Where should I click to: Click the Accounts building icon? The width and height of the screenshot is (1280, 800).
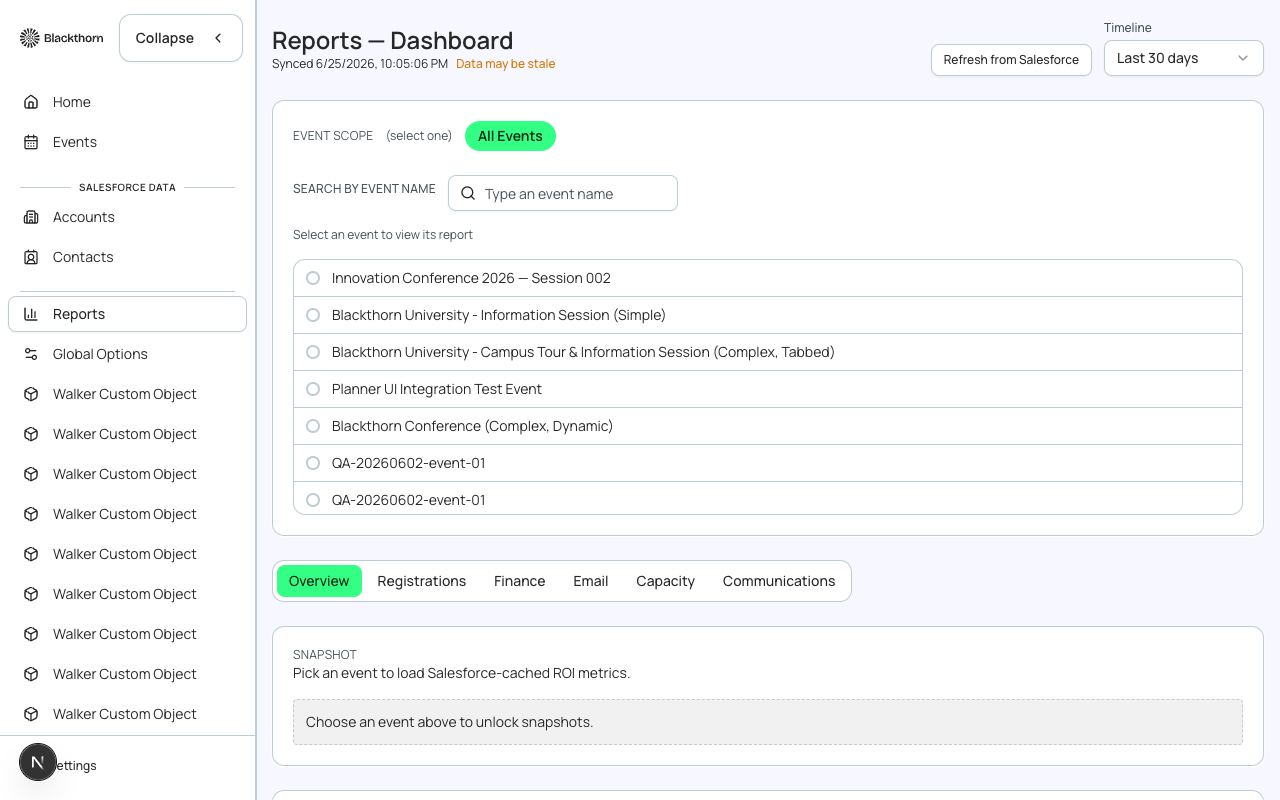(31, 217)
